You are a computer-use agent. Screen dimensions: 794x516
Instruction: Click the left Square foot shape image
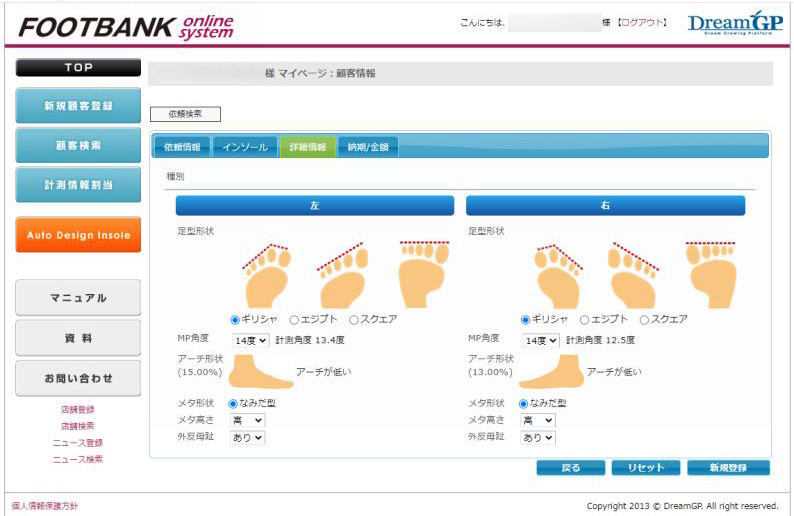pos(421,275)
